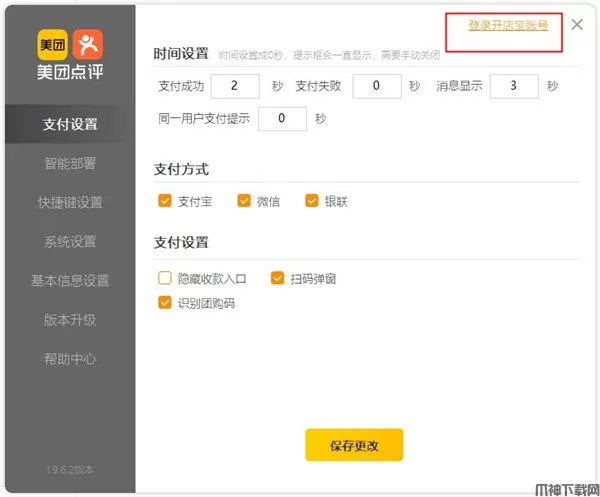Open the 智能部署 sidebar tab
This screenshot has height=497, width=600.
(x=70, y=164)
